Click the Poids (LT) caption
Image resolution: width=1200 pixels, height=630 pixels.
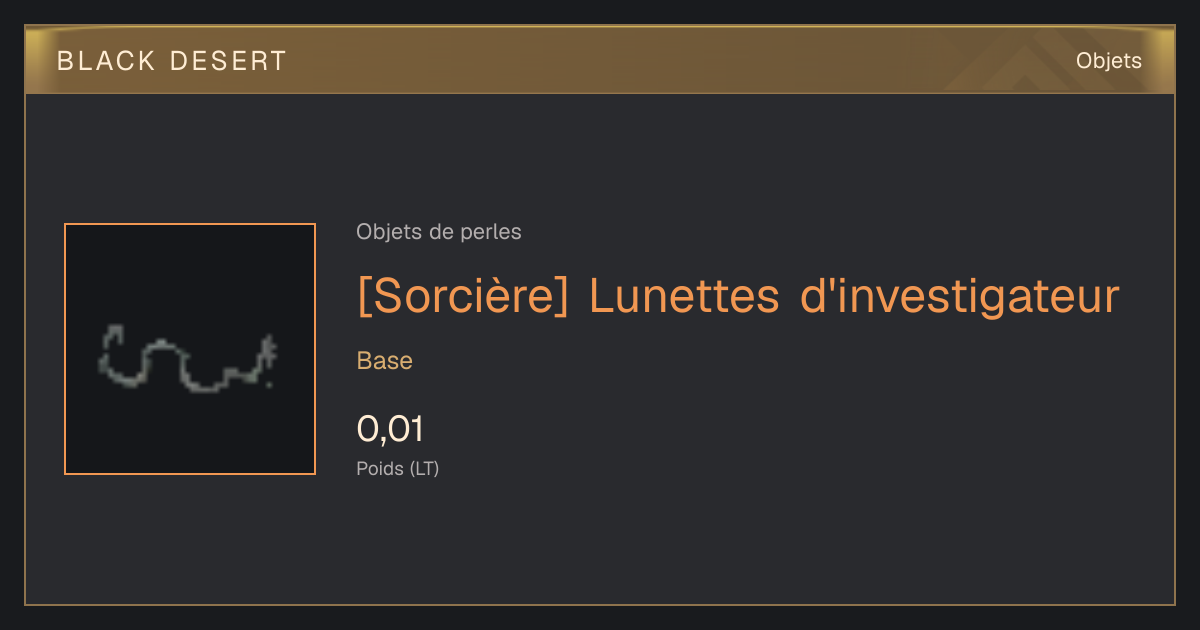[x=398, y=468]
